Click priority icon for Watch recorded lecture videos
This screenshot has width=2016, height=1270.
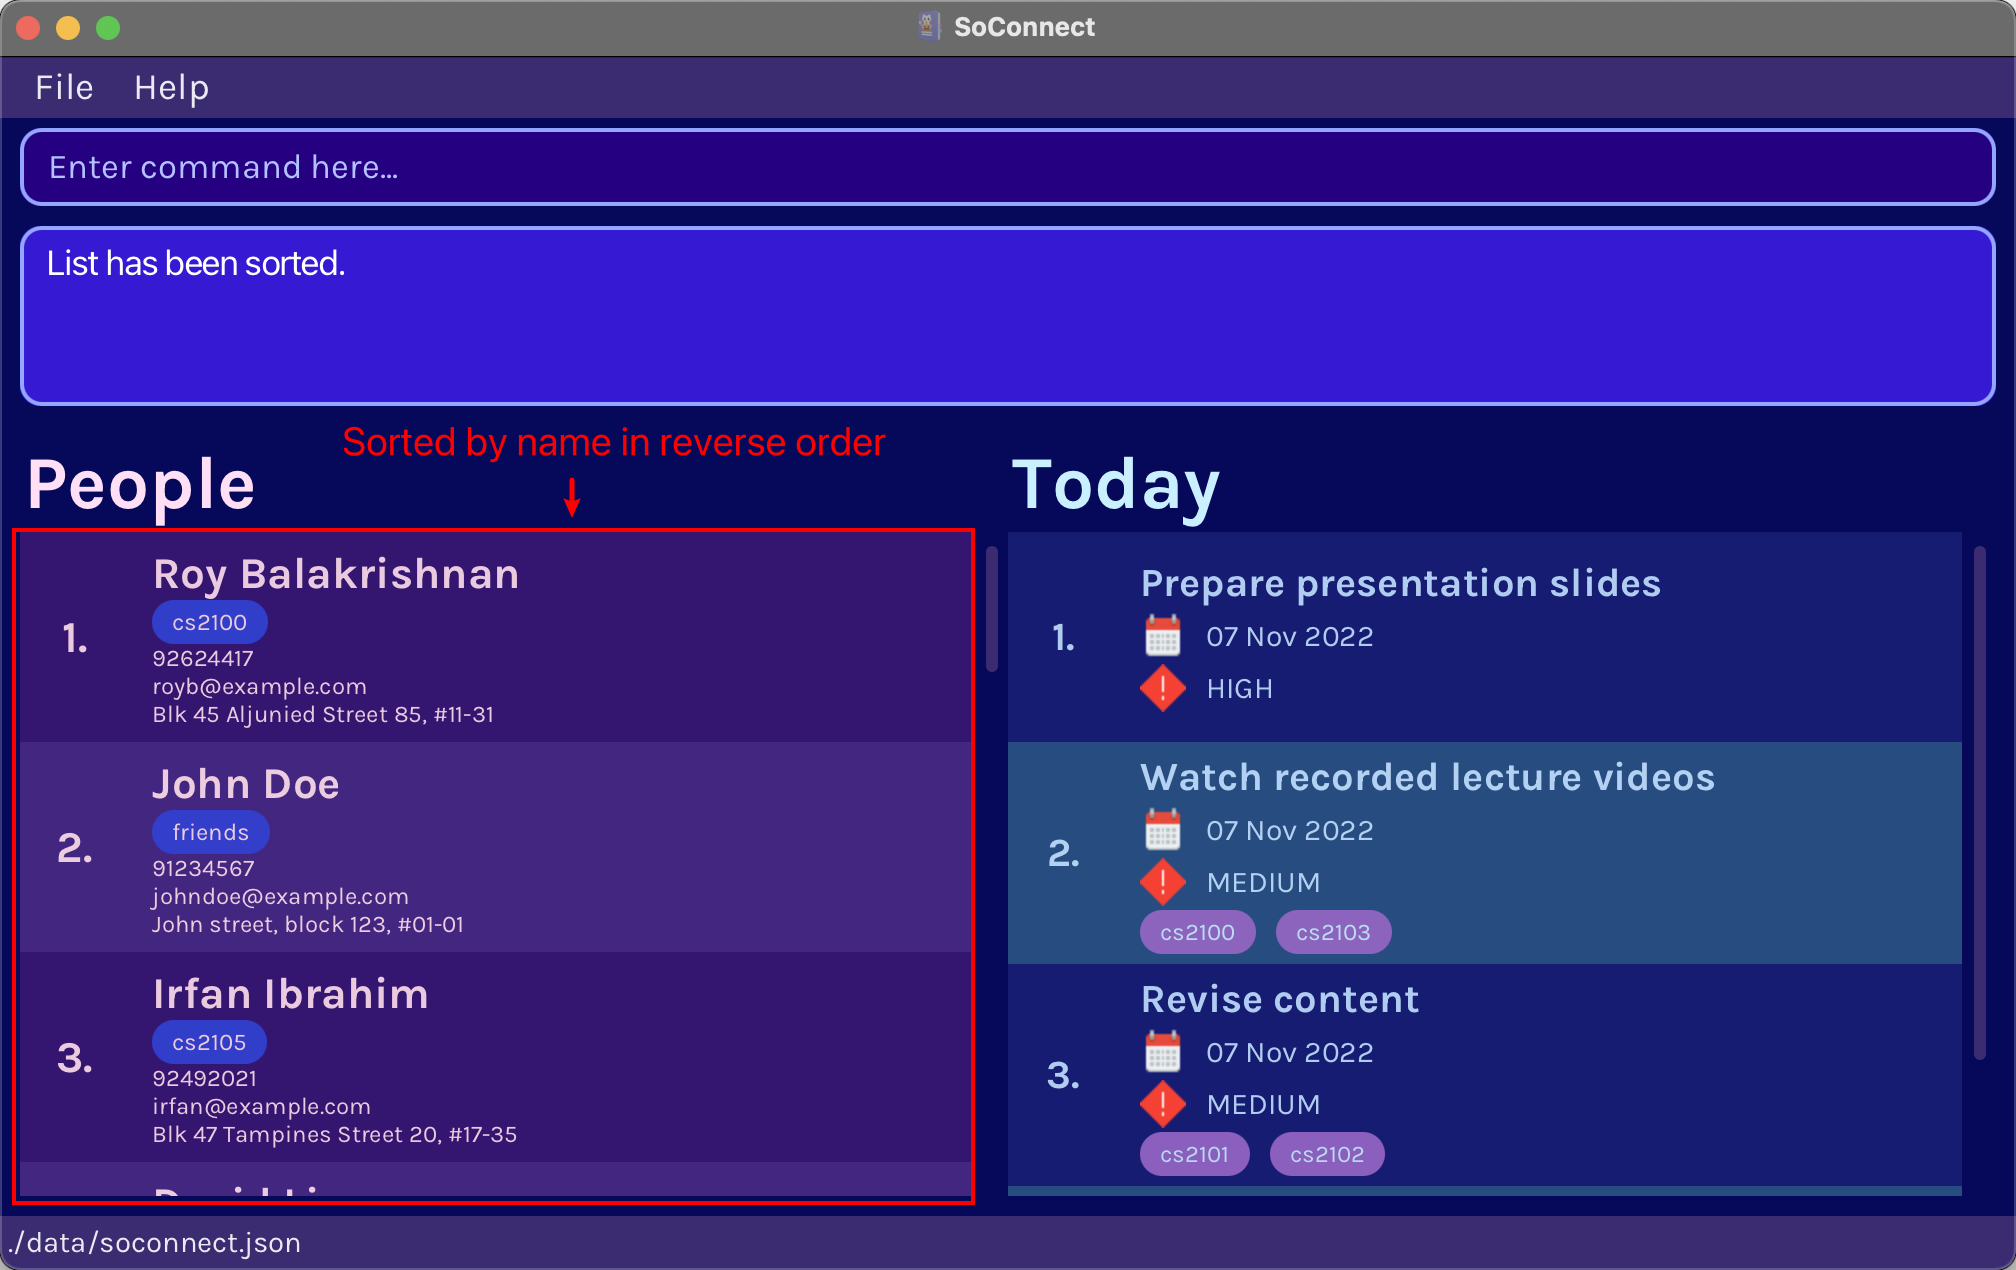(1162, 882)
